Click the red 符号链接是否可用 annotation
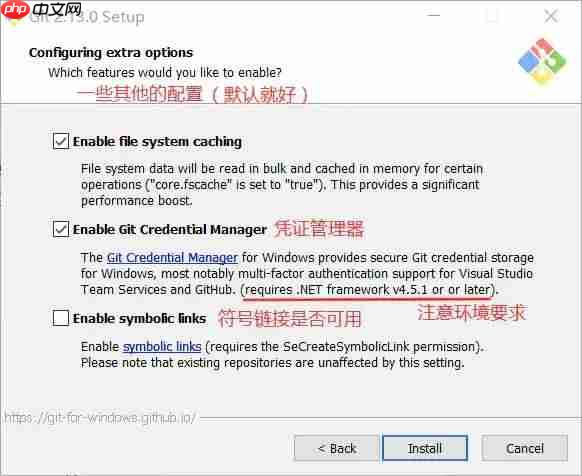Screen dimensions: 582x476 pos(290,319)
